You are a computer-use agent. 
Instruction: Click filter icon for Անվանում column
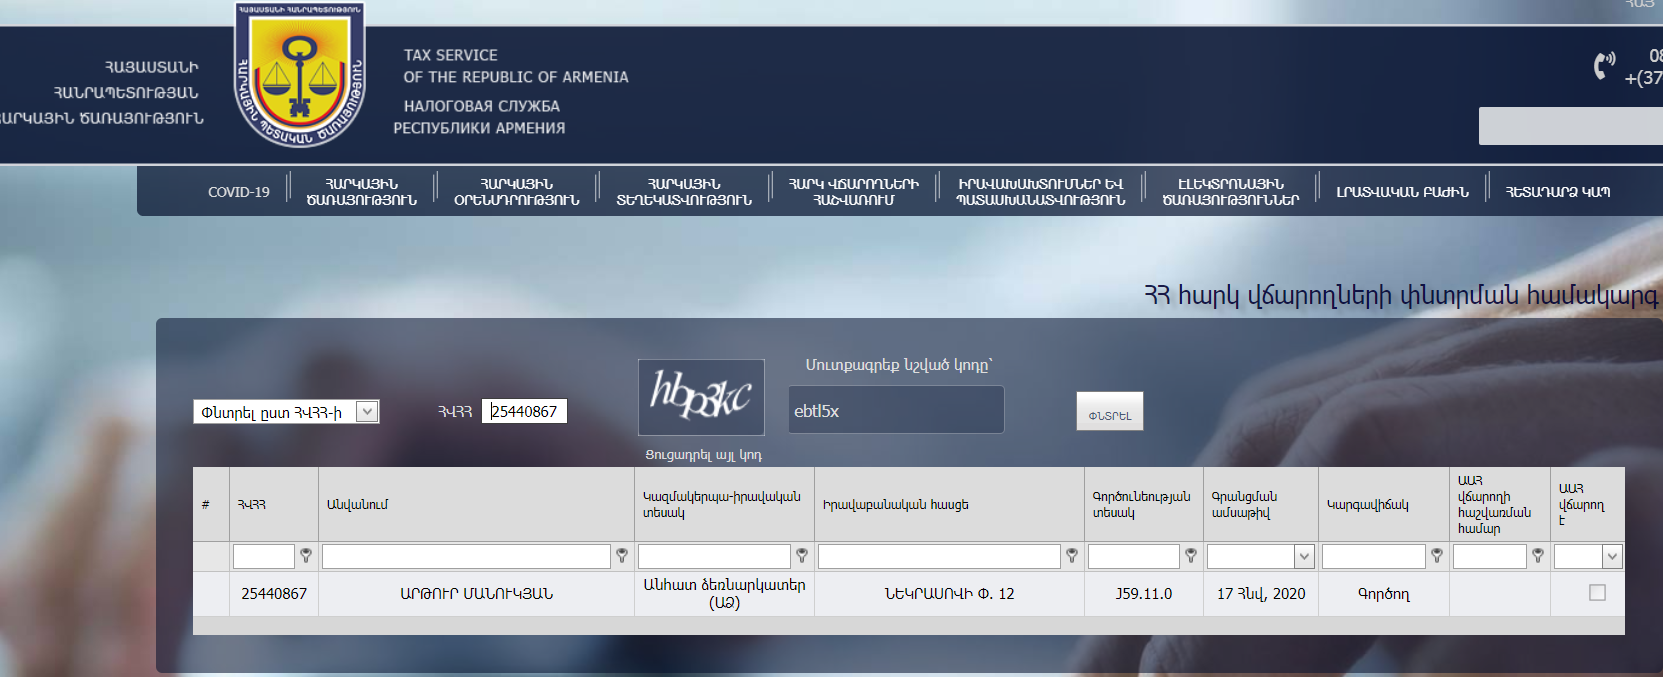pyautogui.click(x=622, y=556)
